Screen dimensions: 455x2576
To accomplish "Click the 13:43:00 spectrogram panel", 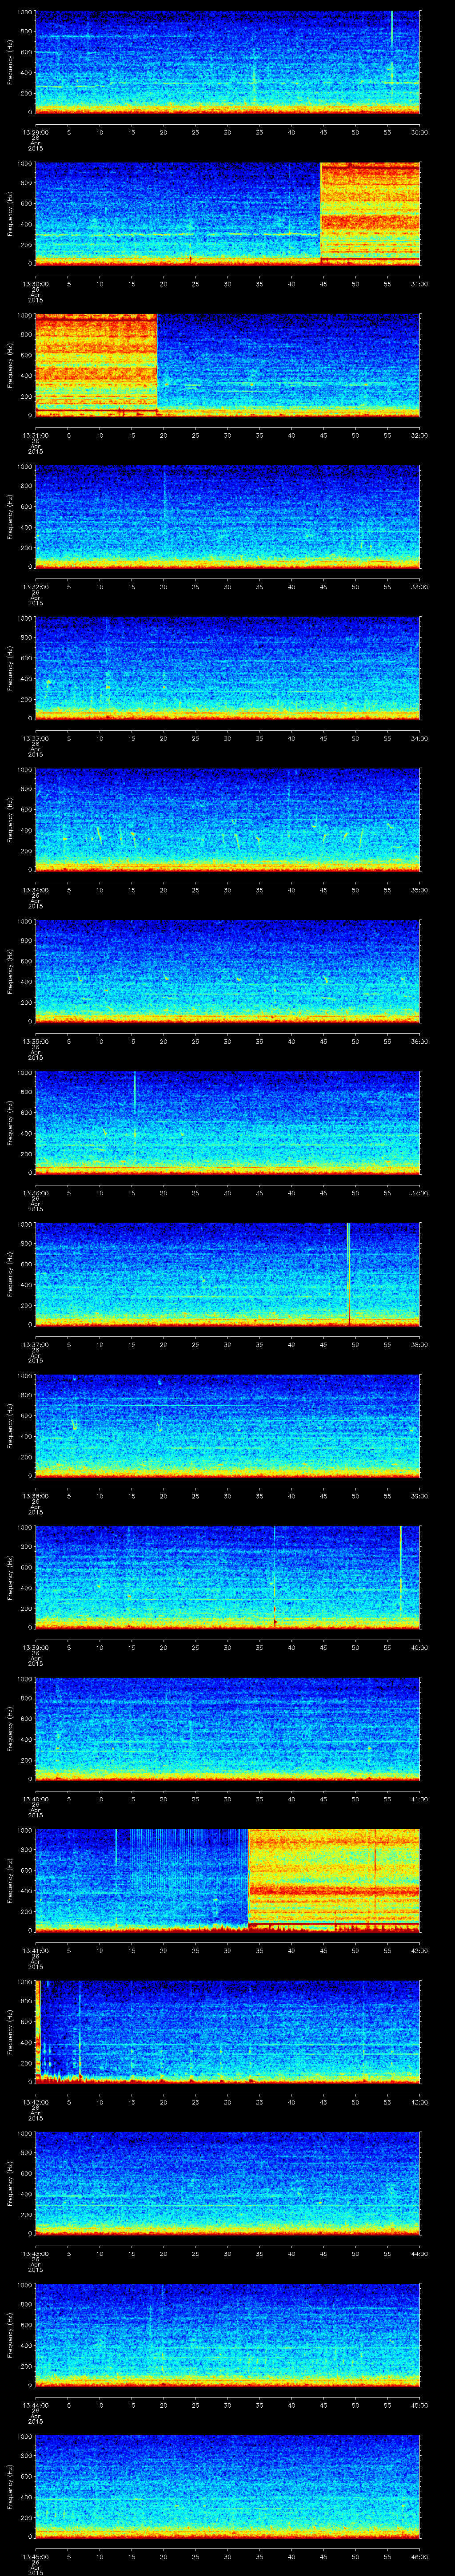I will pos(228,2183).
